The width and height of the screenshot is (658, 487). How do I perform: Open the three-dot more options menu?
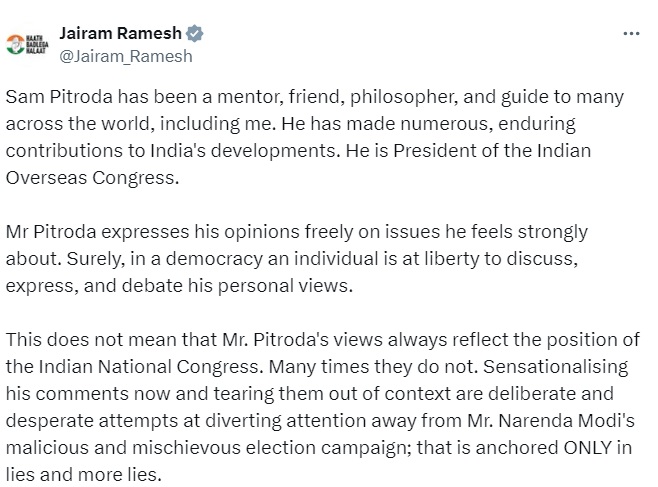point(631,34)
